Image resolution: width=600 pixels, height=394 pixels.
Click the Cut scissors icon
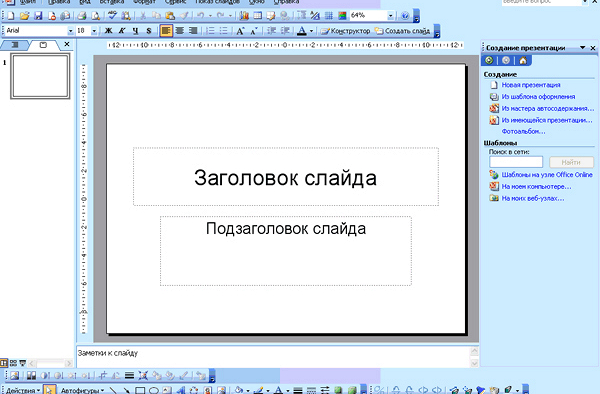(143, 16)
